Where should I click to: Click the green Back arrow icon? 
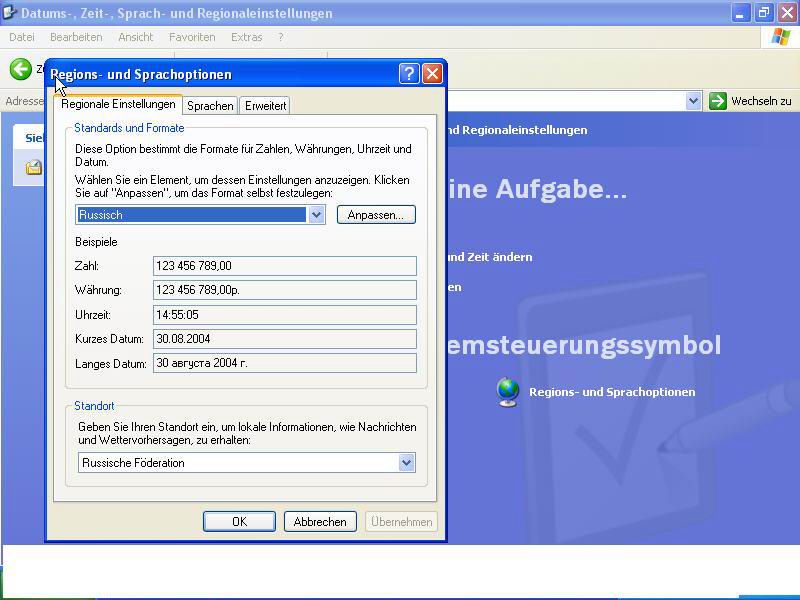[x=20, y=69]
